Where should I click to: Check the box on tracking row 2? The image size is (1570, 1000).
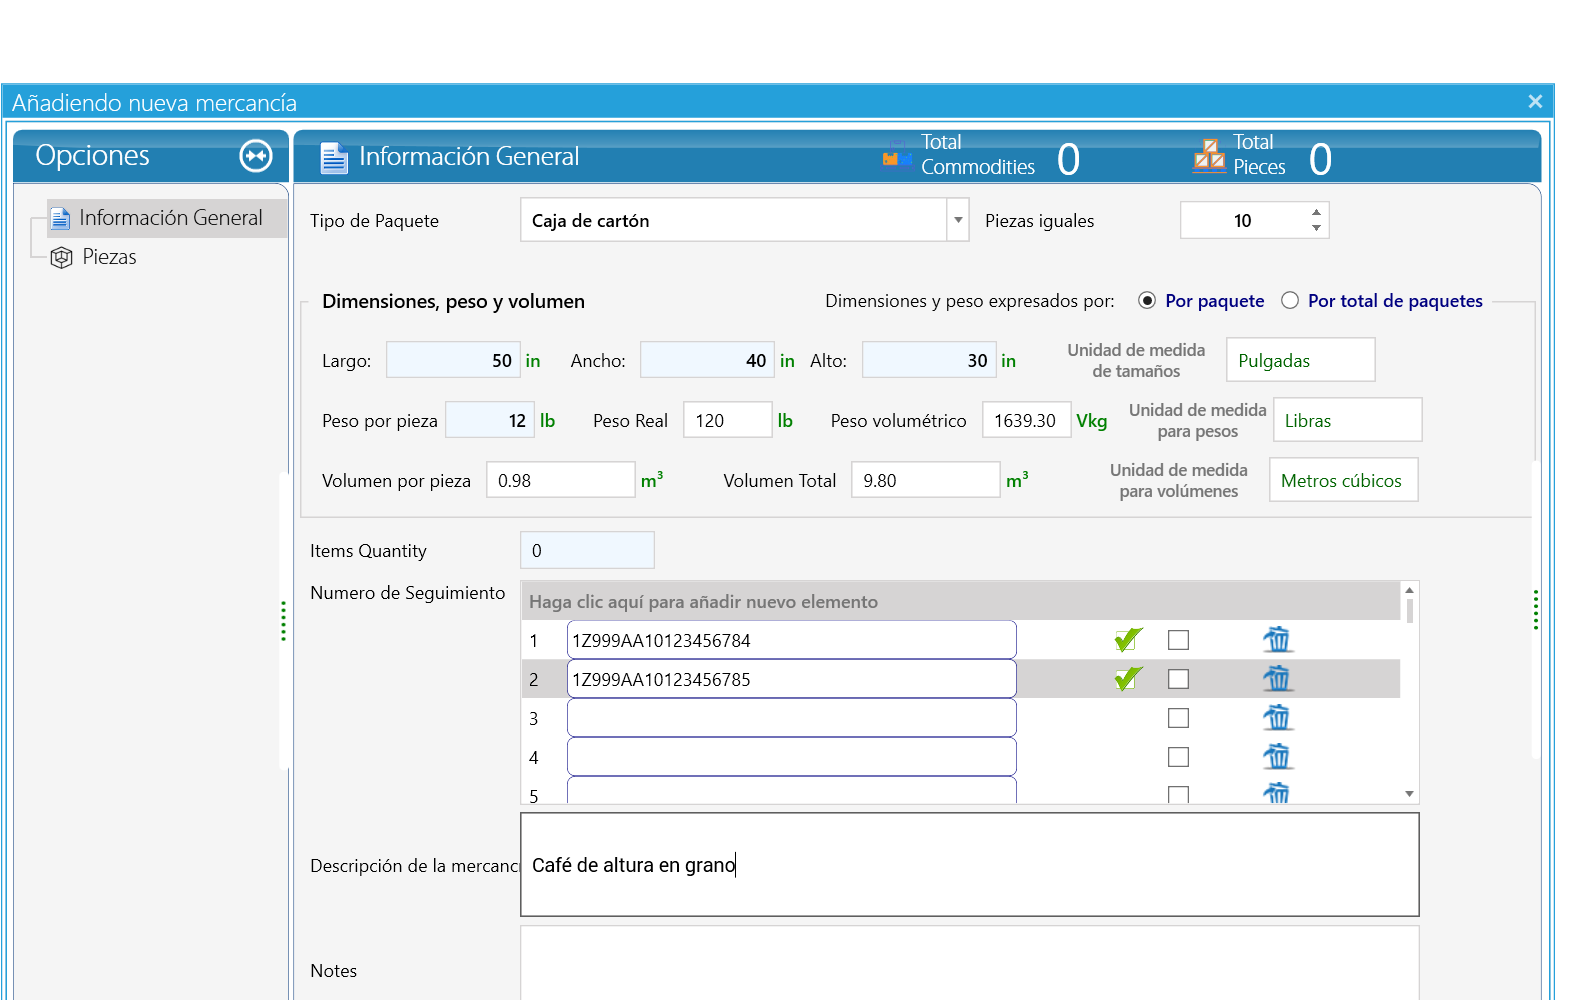point(1179,679)
